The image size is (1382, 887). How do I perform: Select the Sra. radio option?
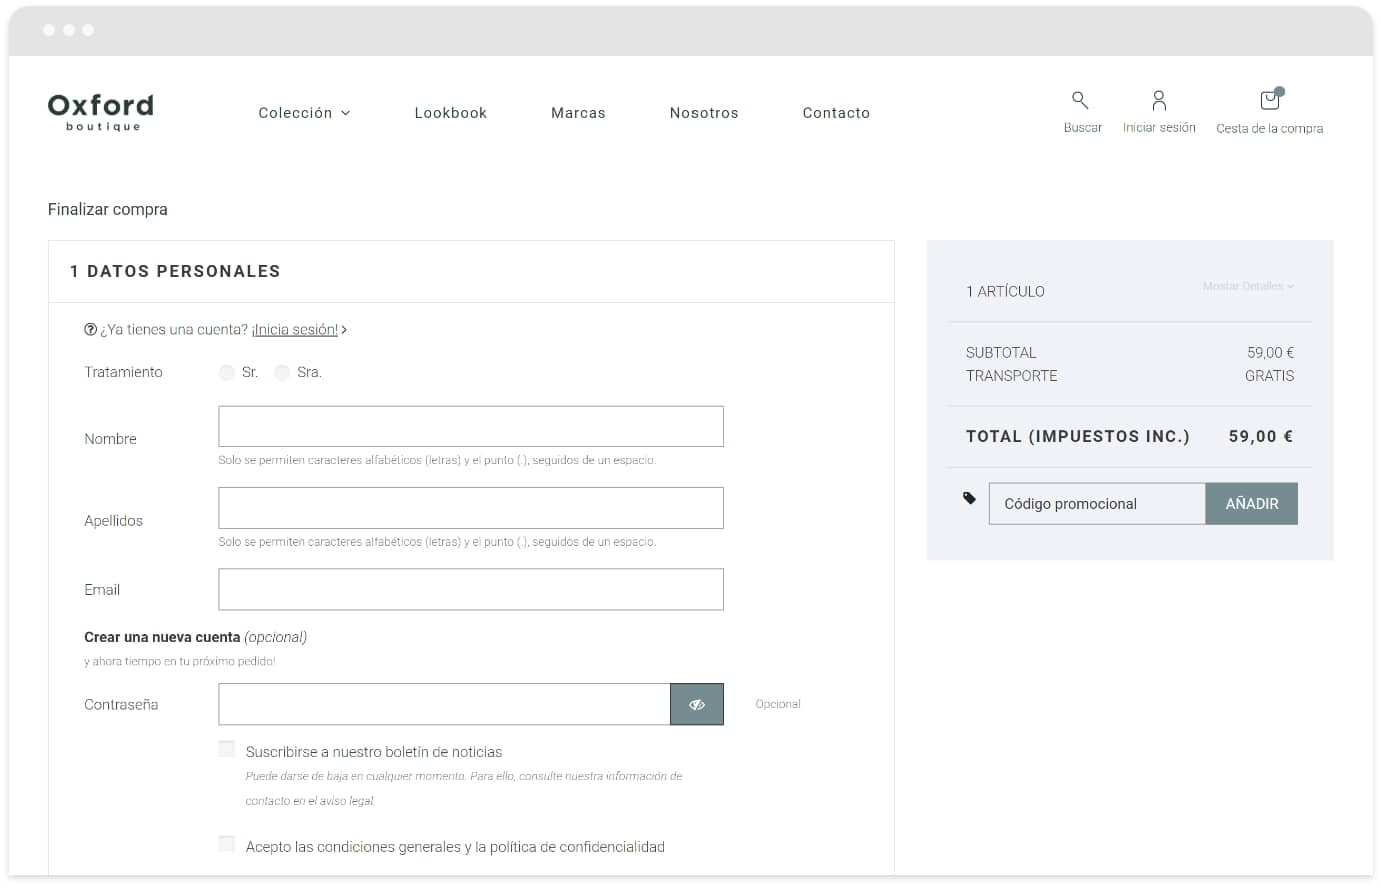(282, 372)
